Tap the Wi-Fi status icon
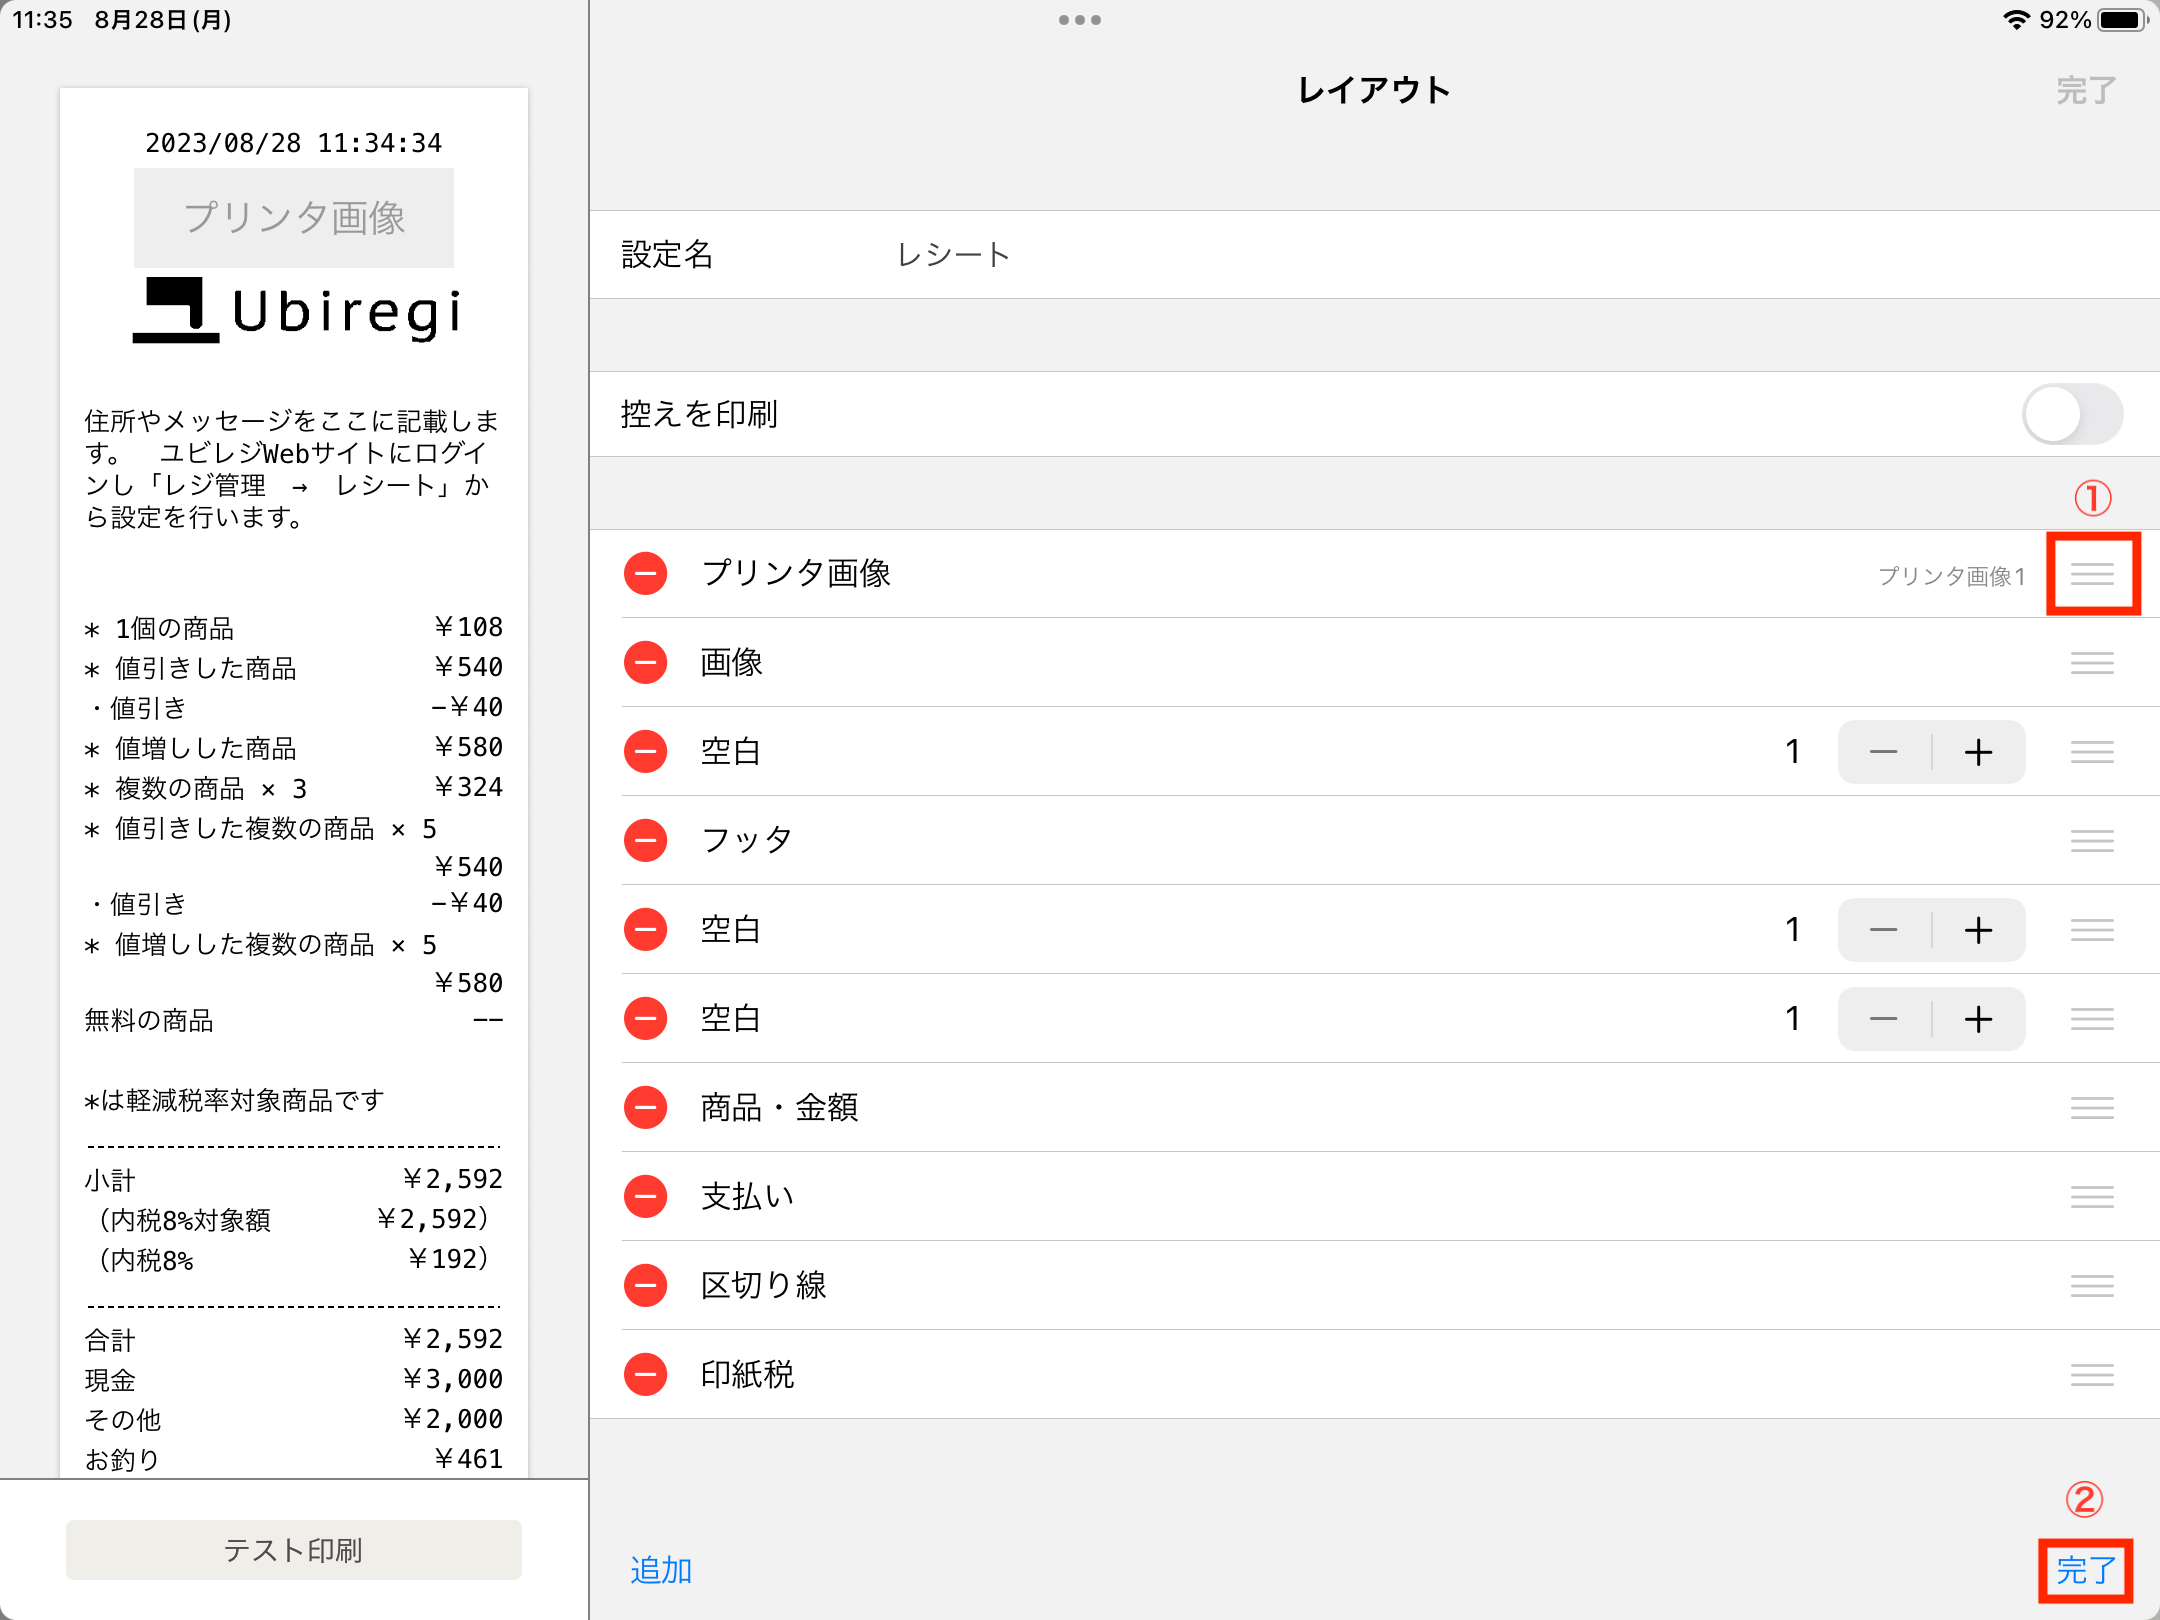Viewport: 2160px width, 1620px height. [x=2016, y=20]
